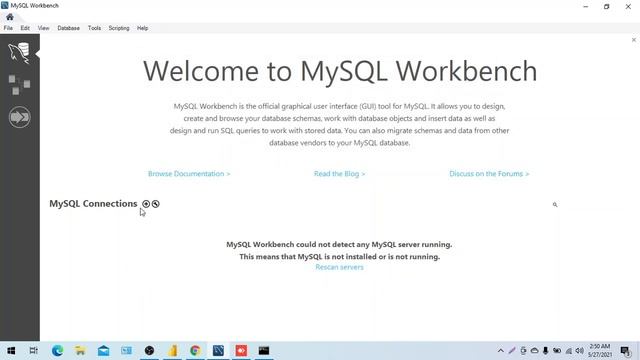Close the welcome message with the X

point(633,40)
